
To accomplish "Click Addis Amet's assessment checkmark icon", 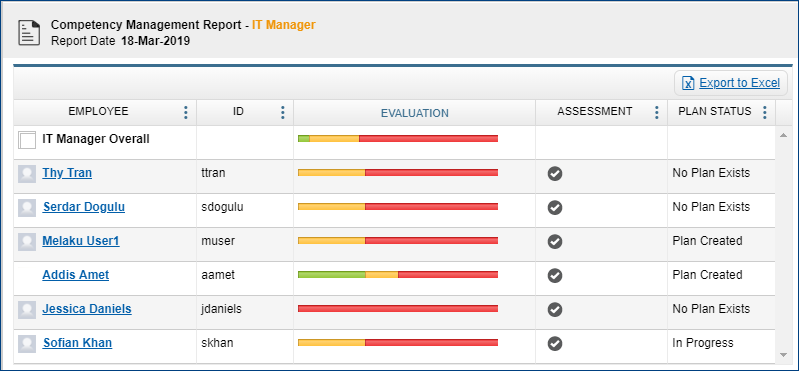I will tap(555, 276).
